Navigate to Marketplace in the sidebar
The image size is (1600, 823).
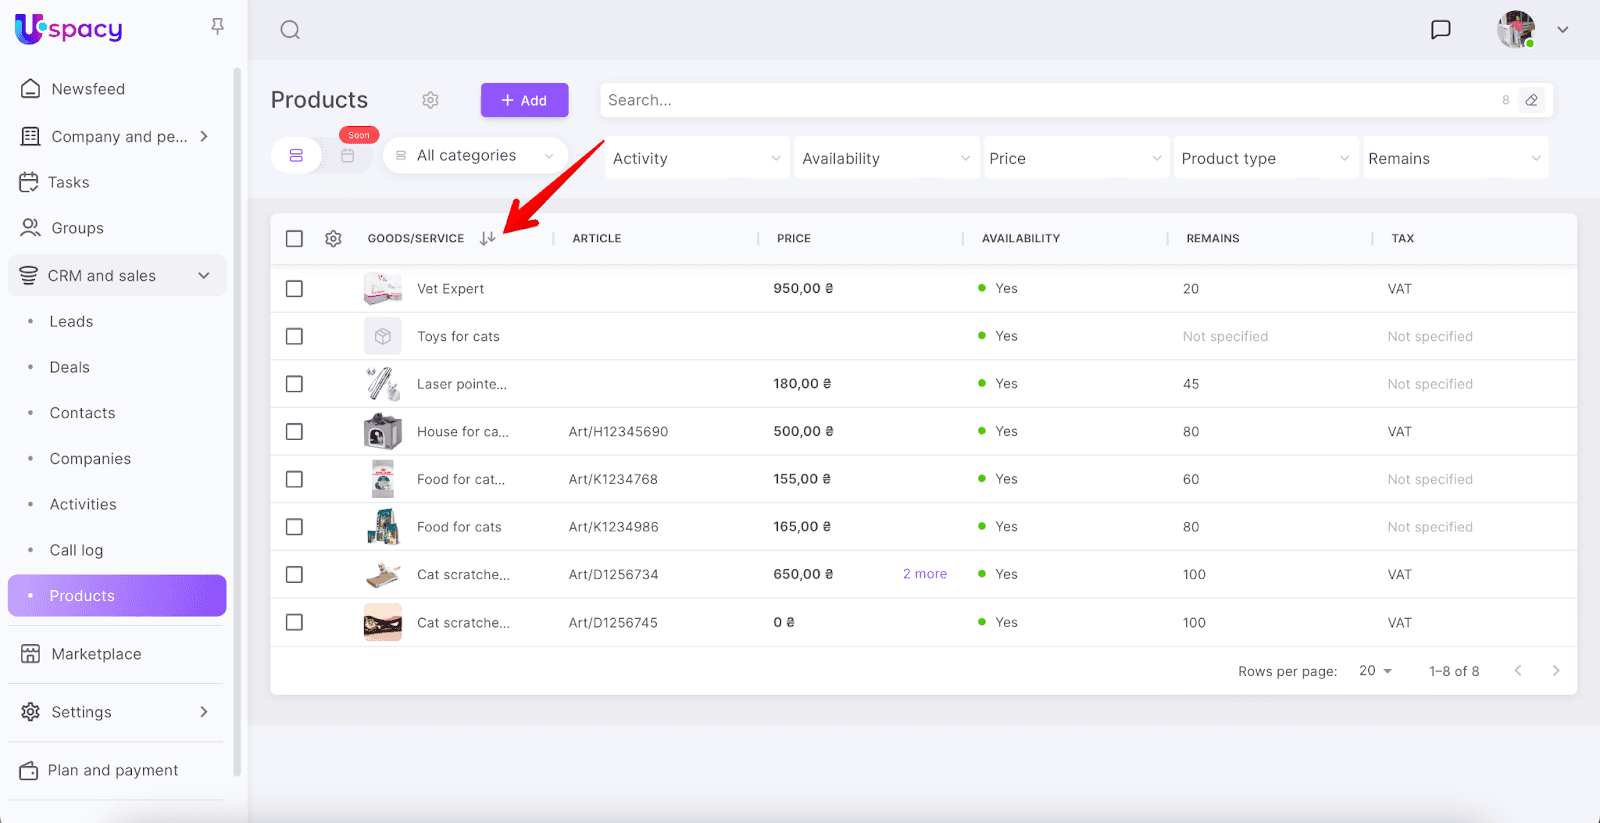(x=96, y=654)
